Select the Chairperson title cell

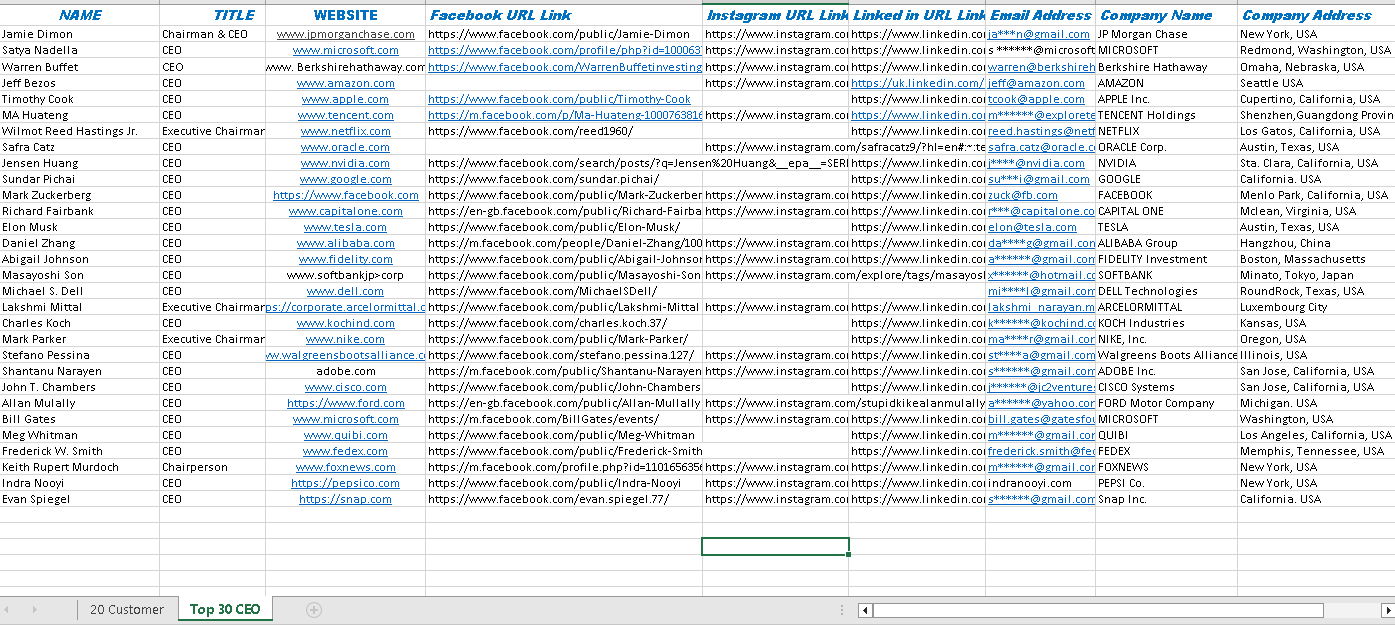point(213,467)
